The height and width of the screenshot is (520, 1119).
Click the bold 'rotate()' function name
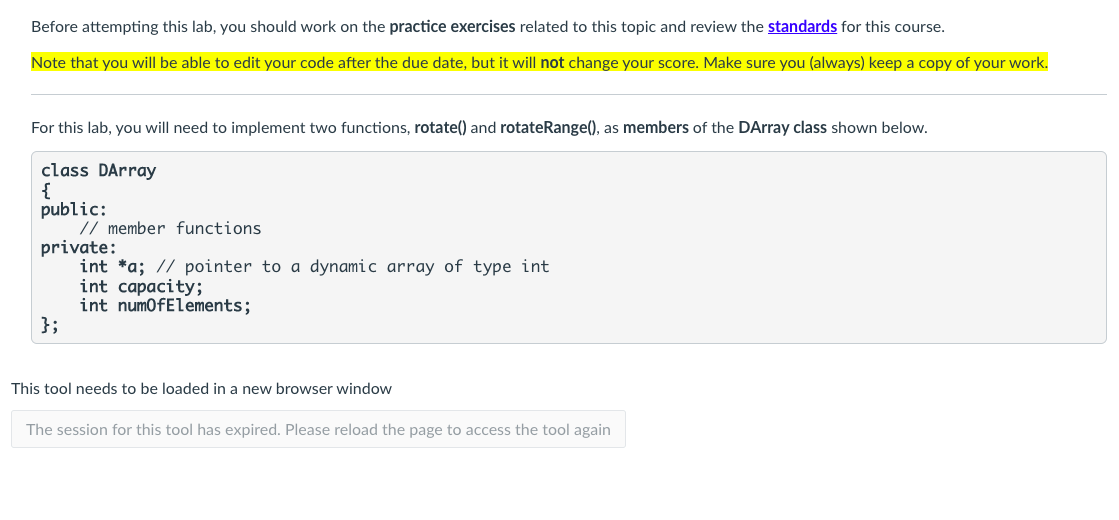[440, 128]
